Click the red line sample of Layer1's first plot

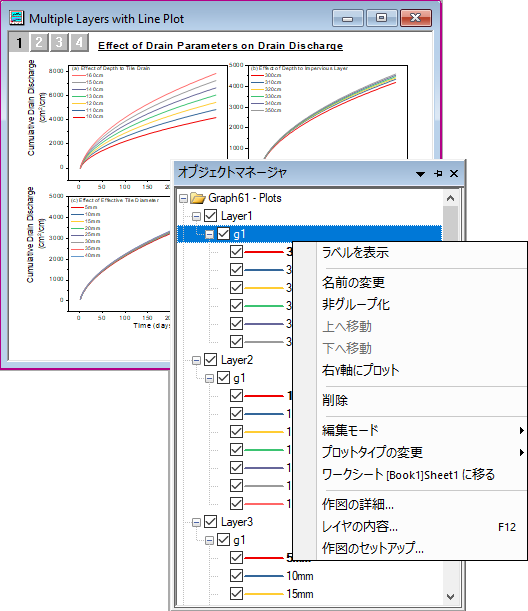tap(264, 252)
